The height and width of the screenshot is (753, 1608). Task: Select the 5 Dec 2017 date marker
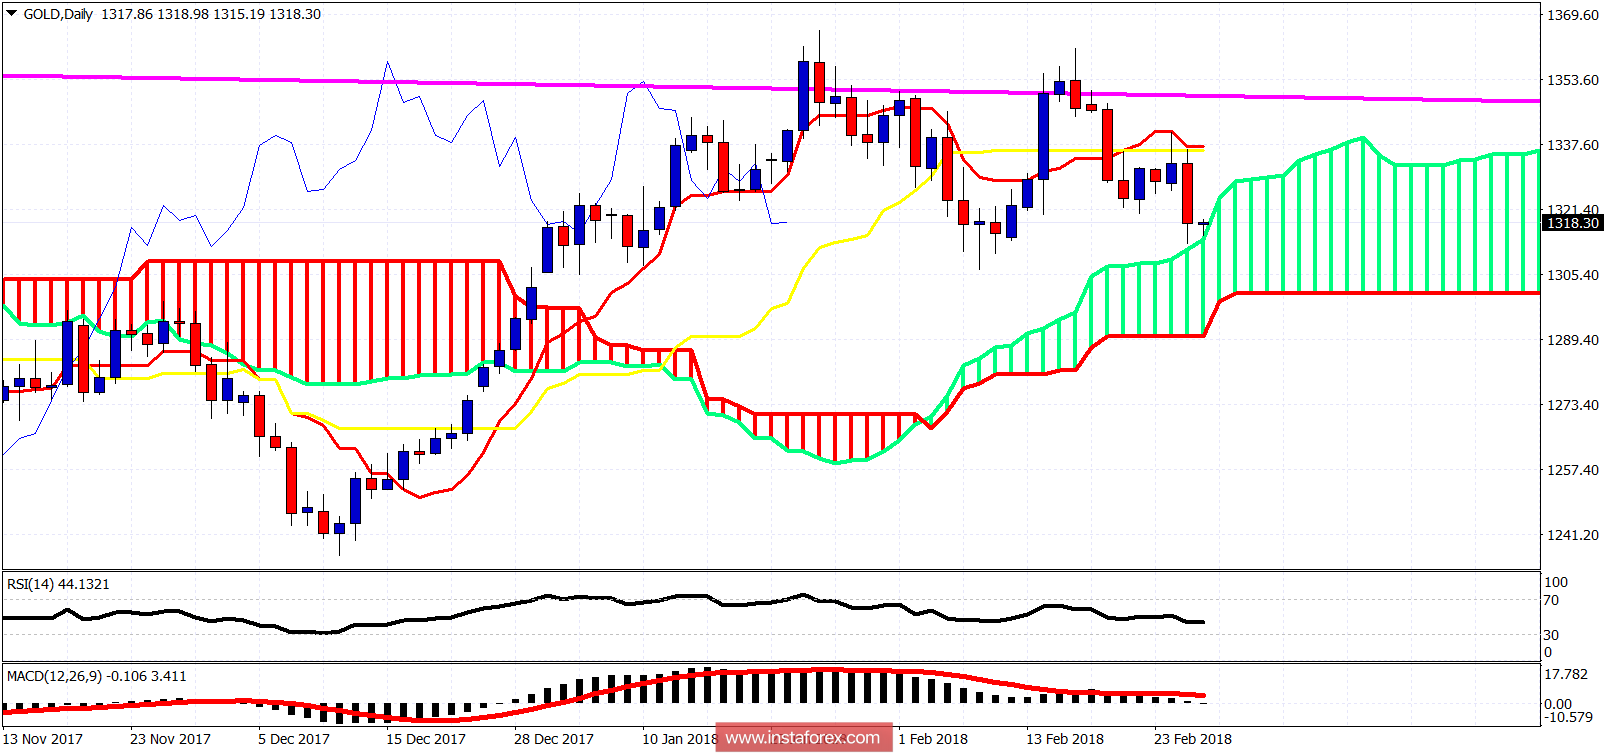(294, 739)
